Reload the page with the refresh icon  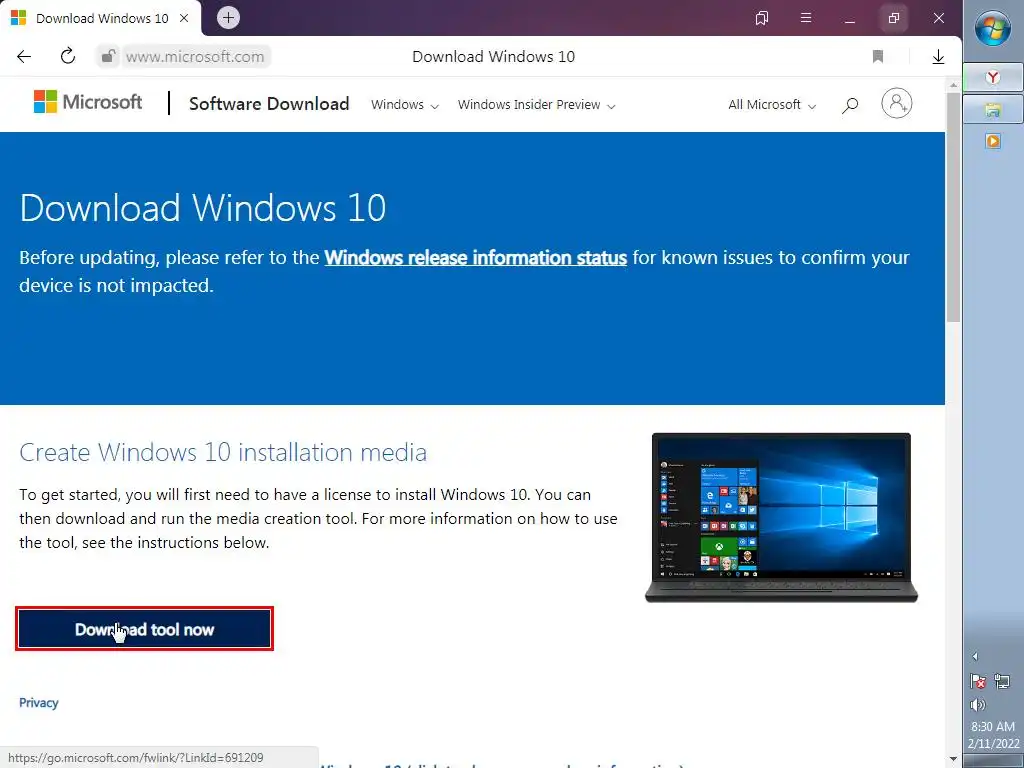click(68, 56)
